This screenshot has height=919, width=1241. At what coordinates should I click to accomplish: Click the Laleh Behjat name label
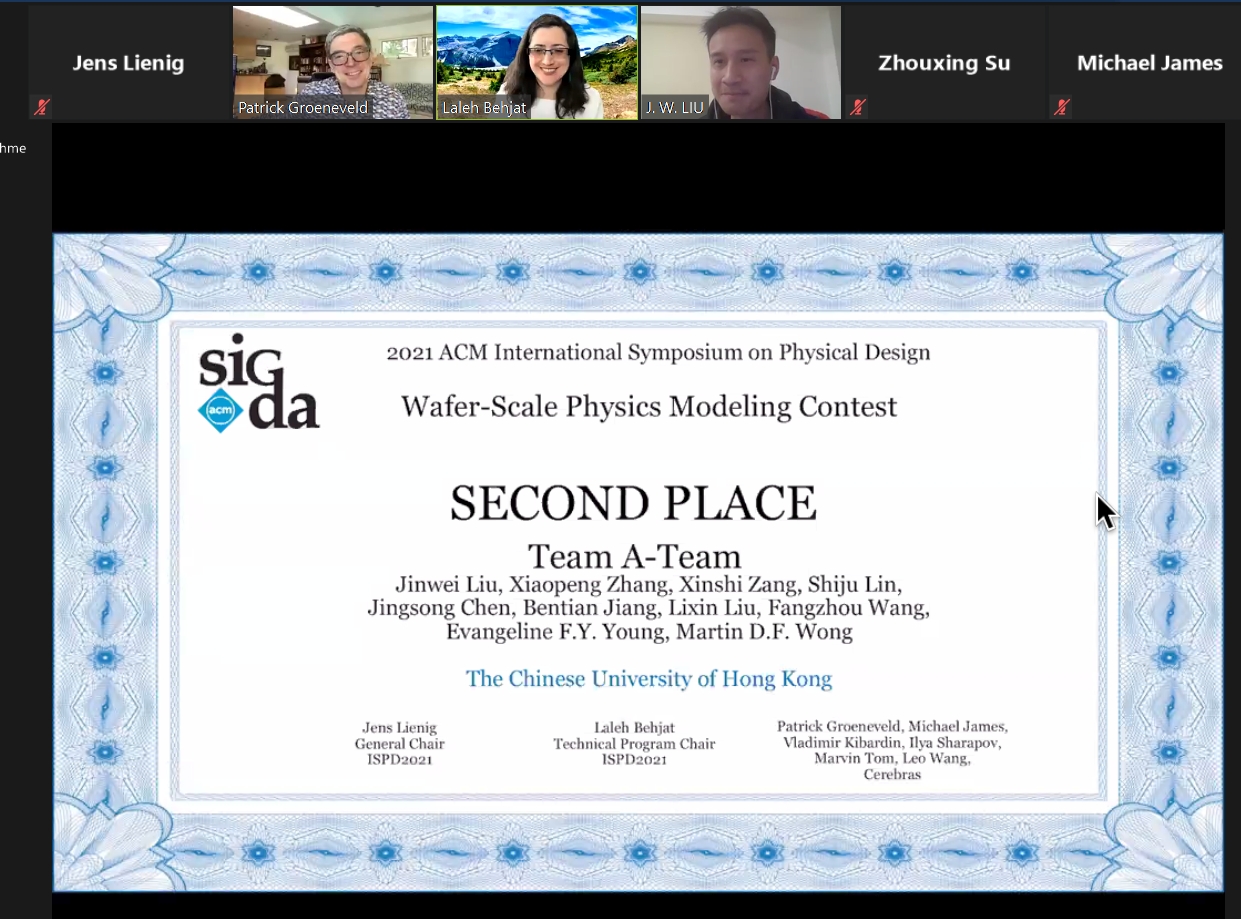tap(484, 108)
